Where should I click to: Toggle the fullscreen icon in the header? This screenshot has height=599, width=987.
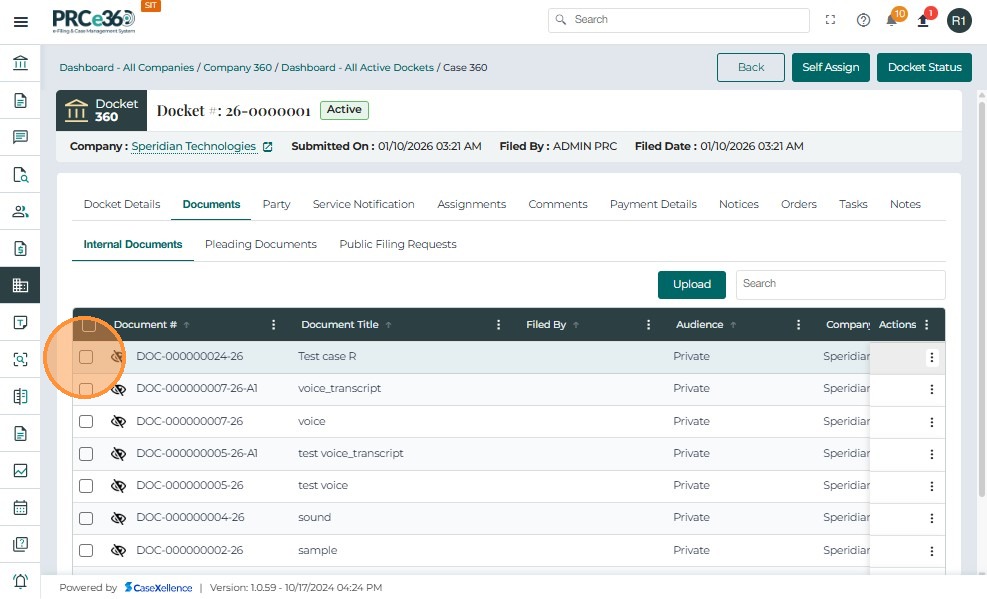830,20
